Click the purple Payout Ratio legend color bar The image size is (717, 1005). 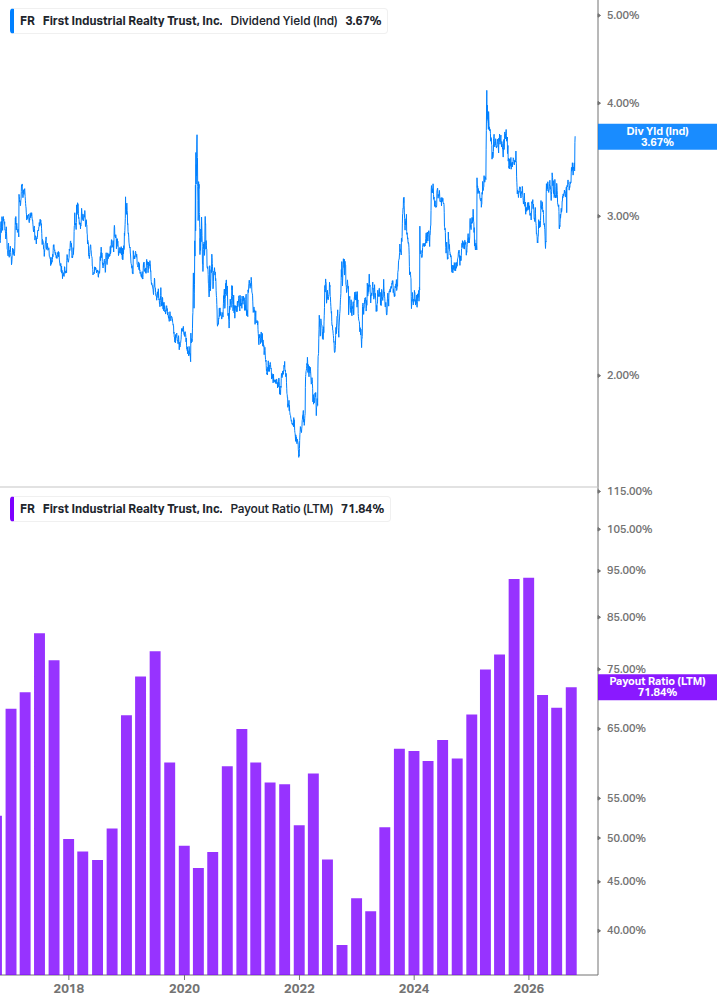coord(12,509)
